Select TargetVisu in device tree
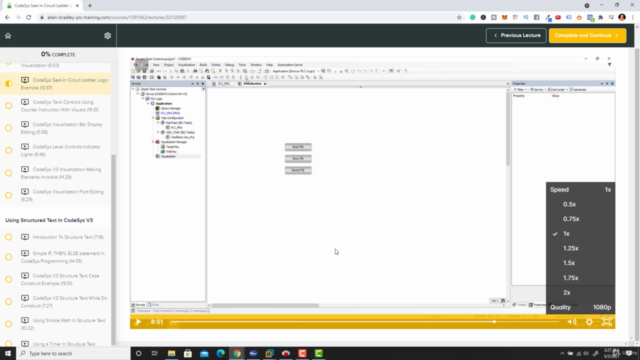The height and width of the screenshot is (360, 640). pyautogui.click(x=172, y=147)
